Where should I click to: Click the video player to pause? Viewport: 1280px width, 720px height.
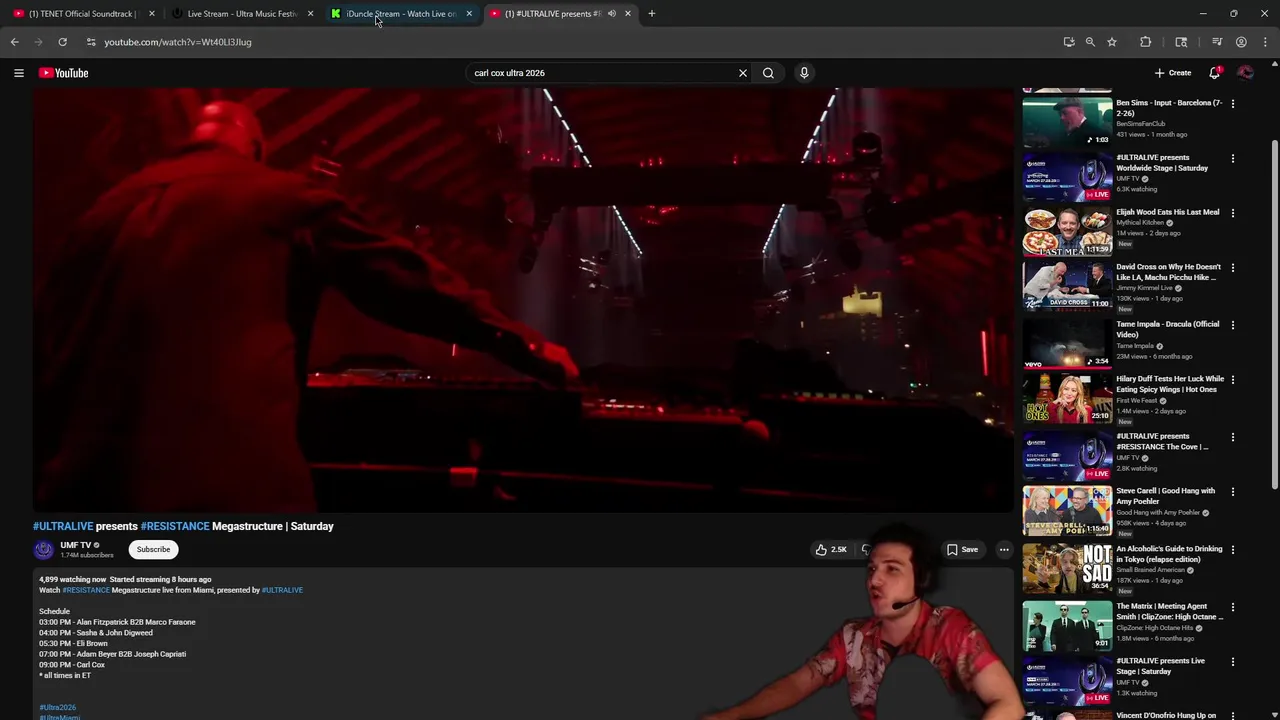523,299
